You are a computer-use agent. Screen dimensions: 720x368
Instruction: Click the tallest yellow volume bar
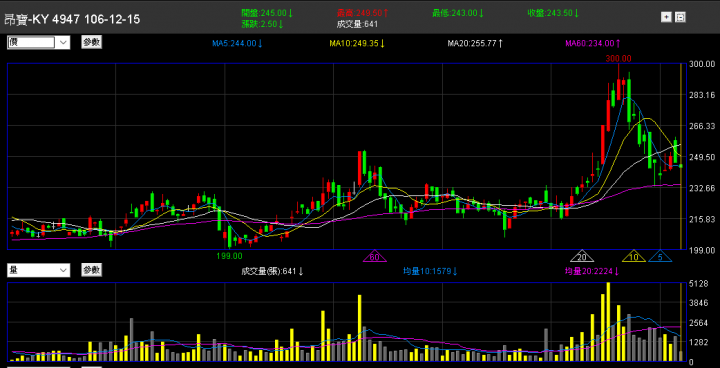[608, 322]
